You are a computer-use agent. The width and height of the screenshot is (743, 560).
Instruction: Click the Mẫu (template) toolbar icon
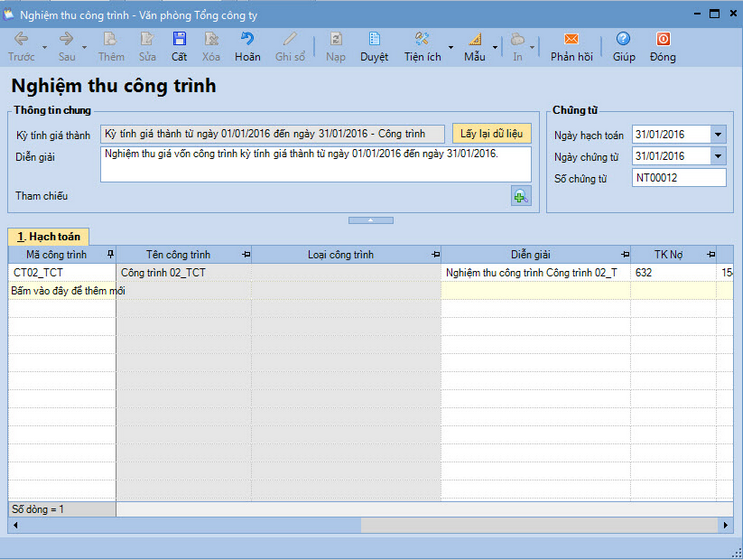pos(475,39)
